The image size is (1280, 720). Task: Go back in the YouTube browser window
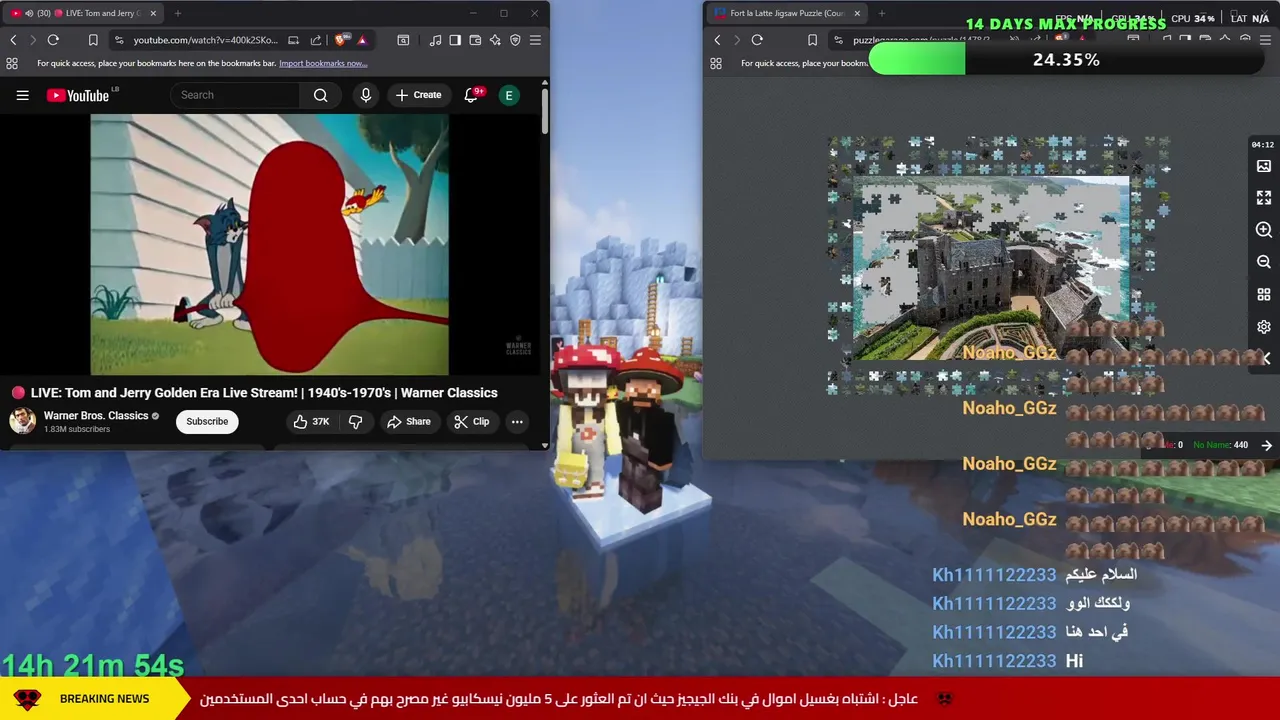click(x=13, y=40)
